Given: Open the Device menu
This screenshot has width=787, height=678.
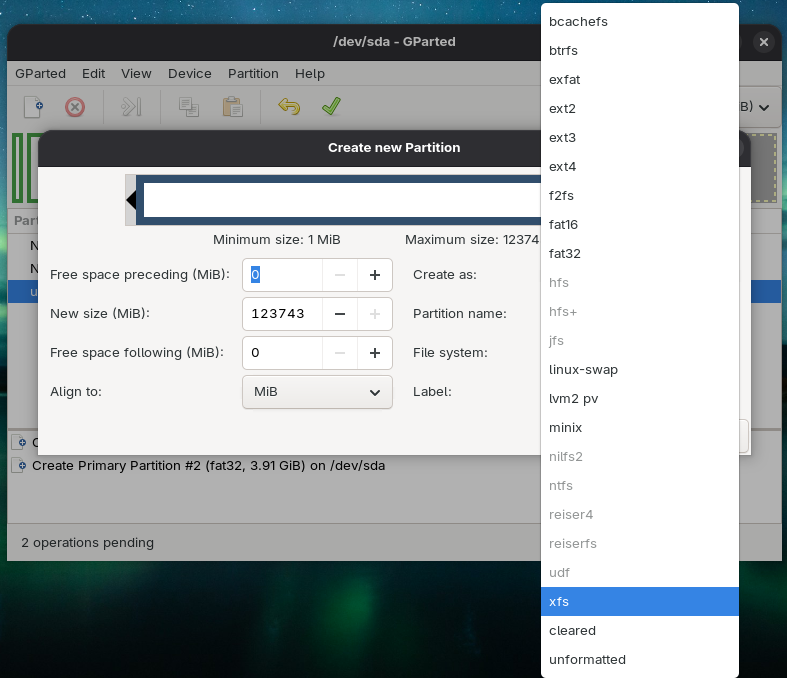Looking at the screenshot, I should tap(189, 73).
